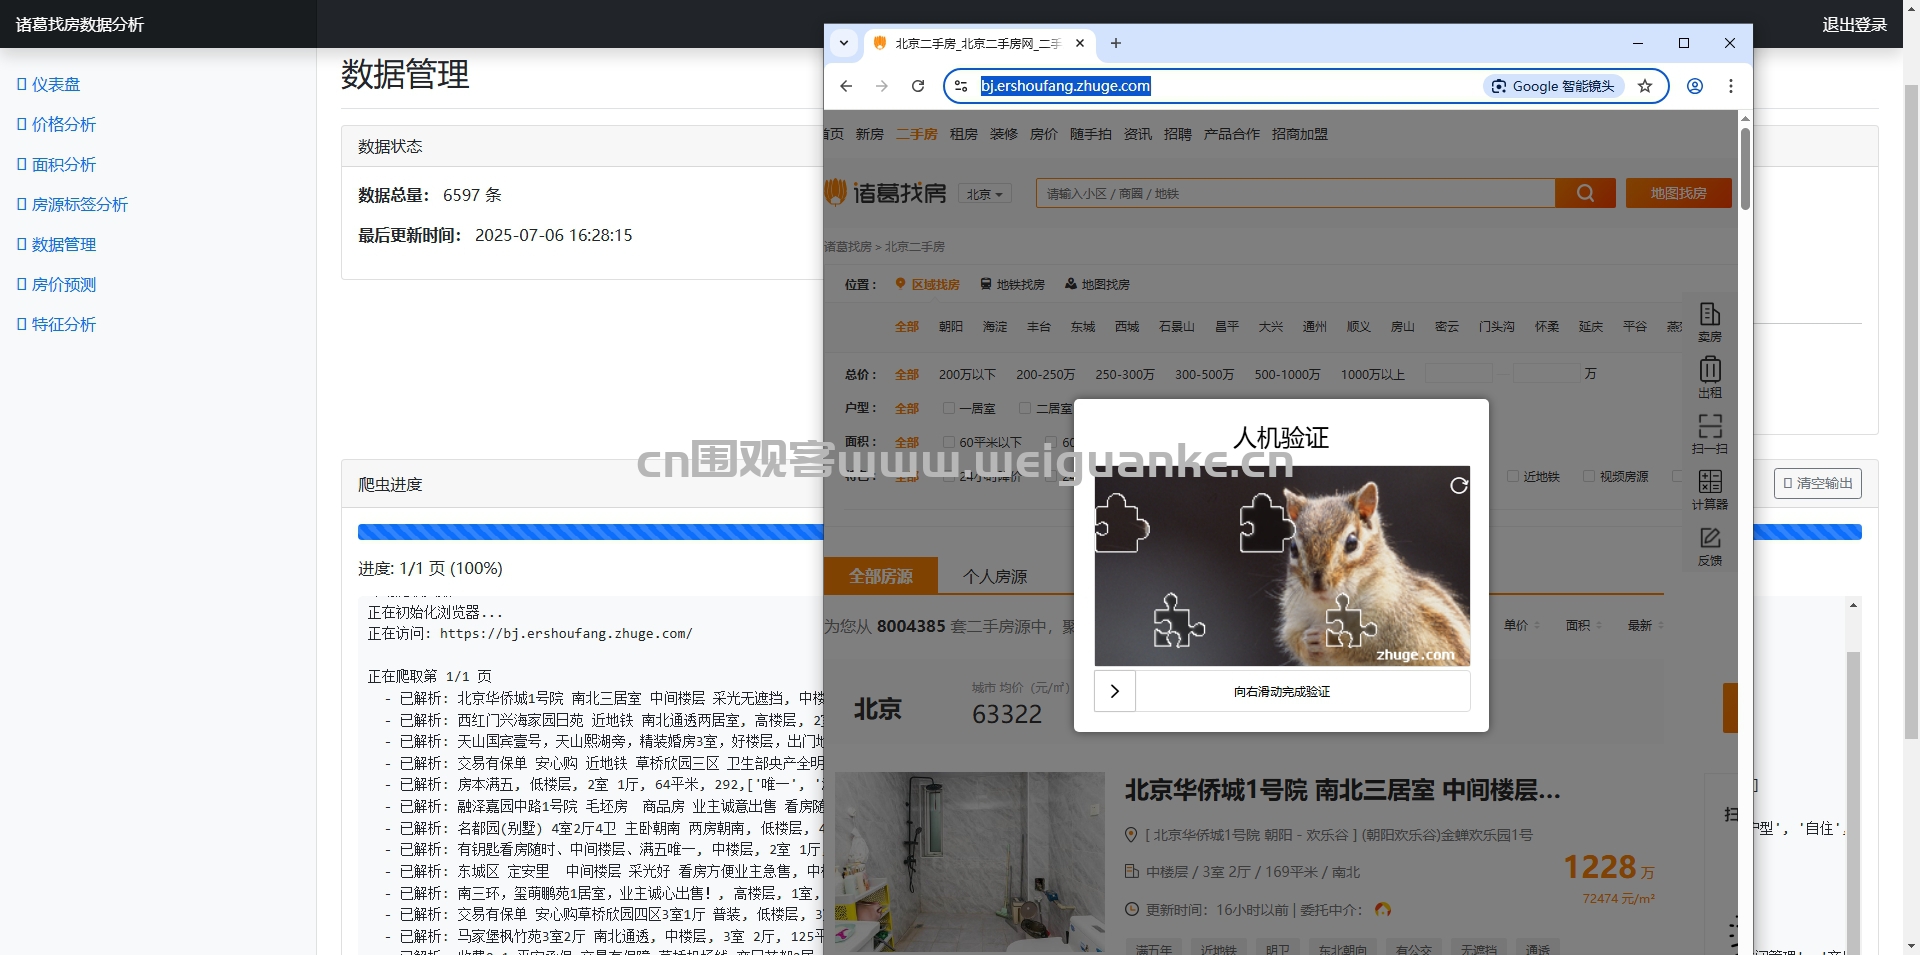Click the listing bathroom photo thumbnail
The height and width of the screenshot is (955, 1920).
tap(970, 862)
